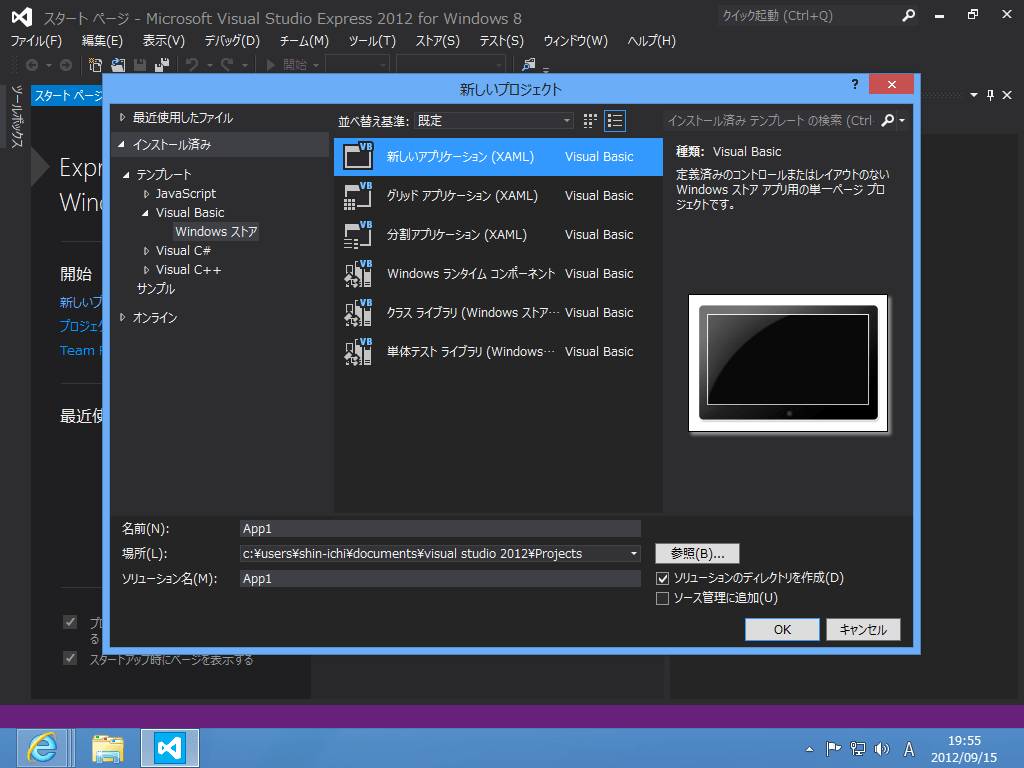Click the クラス ライブラリ template icon
The image size is (1024, 768).
(x=358, y=313)
